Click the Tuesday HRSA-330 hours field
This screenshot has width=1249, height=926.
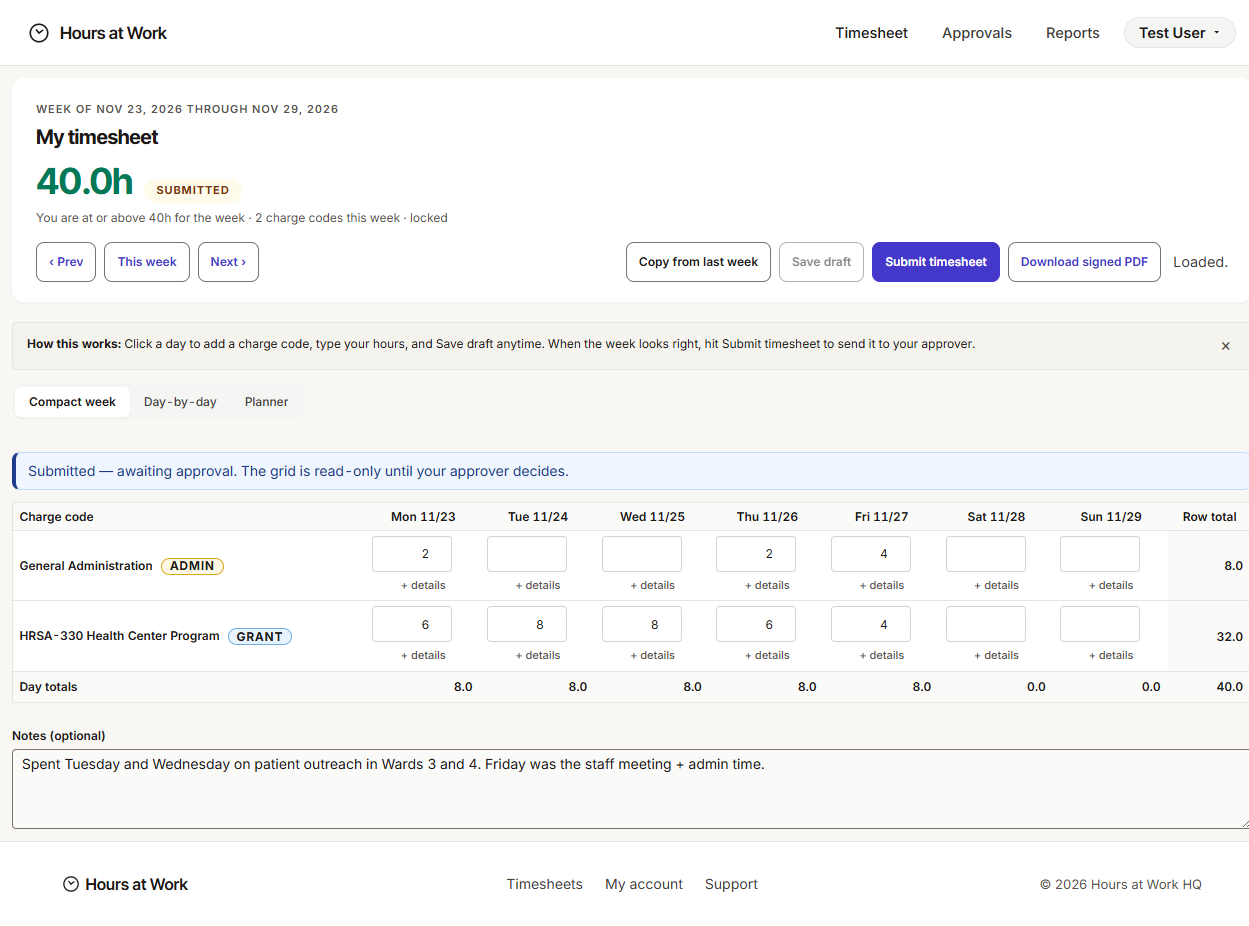526,624
